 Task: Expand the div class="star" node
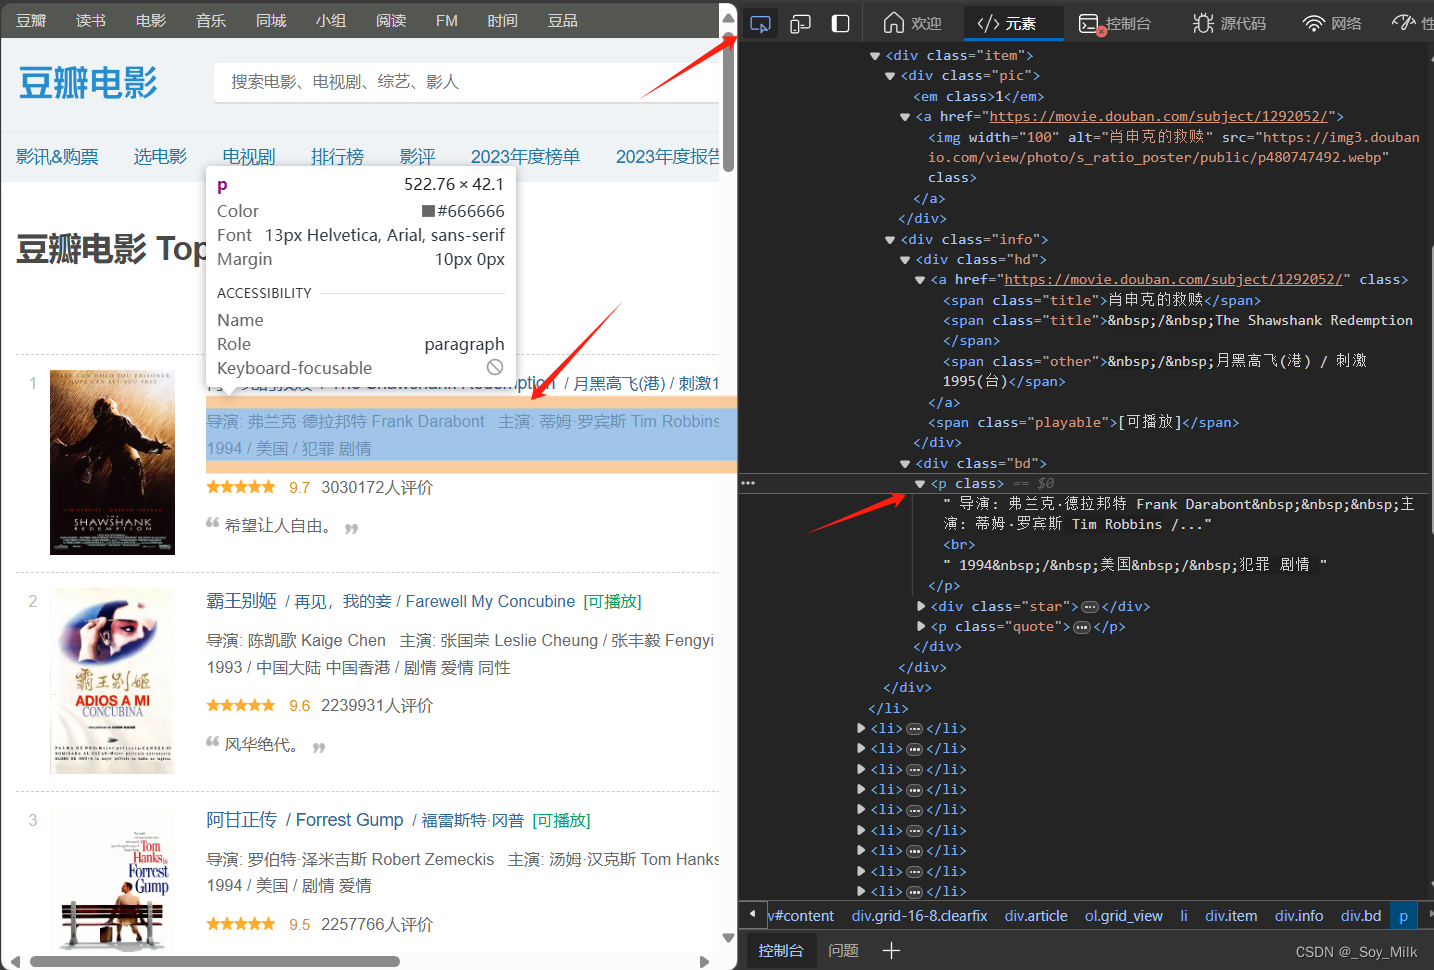[921, 606]
